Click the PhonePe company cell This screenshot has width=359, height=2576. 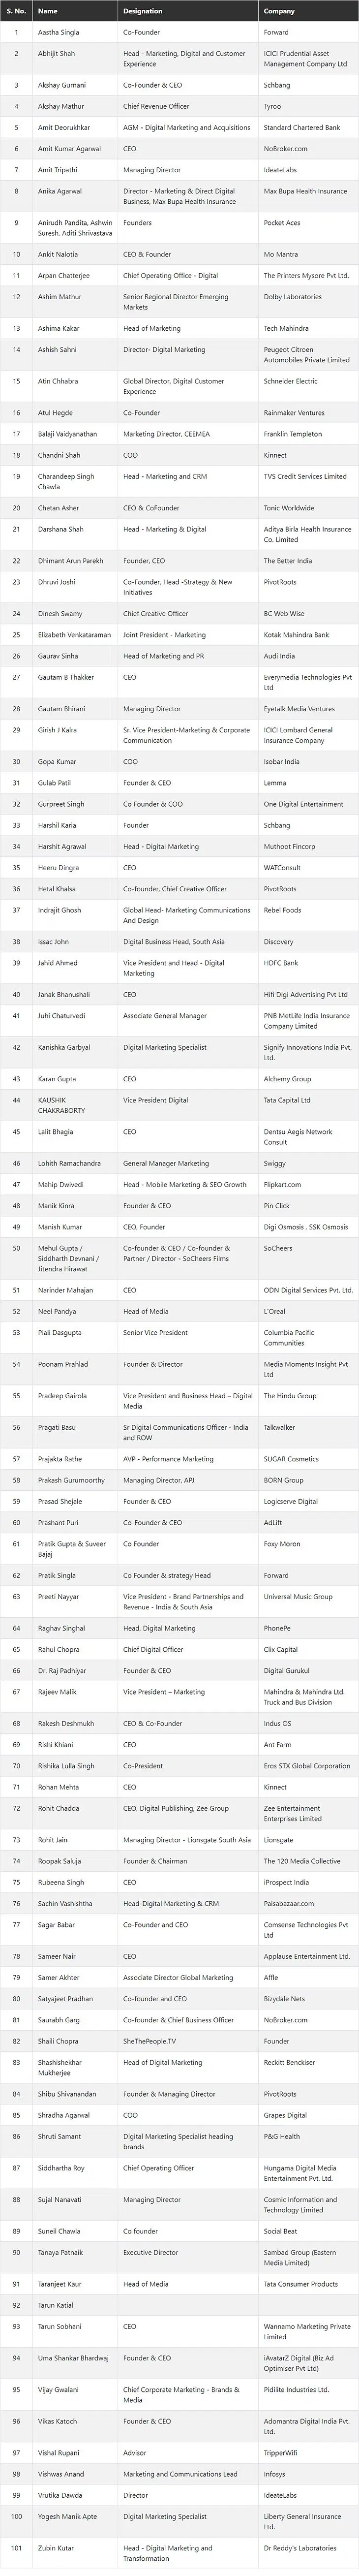tap(278, 1628)
